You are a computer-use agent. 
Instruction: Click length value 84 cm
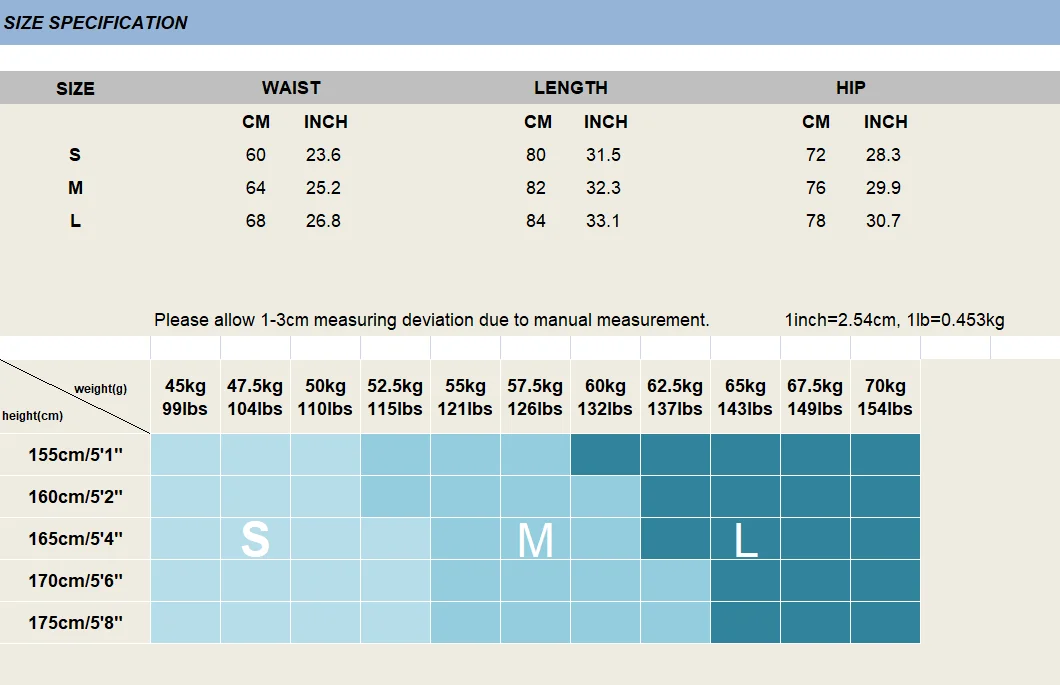[x=536, y=221]
